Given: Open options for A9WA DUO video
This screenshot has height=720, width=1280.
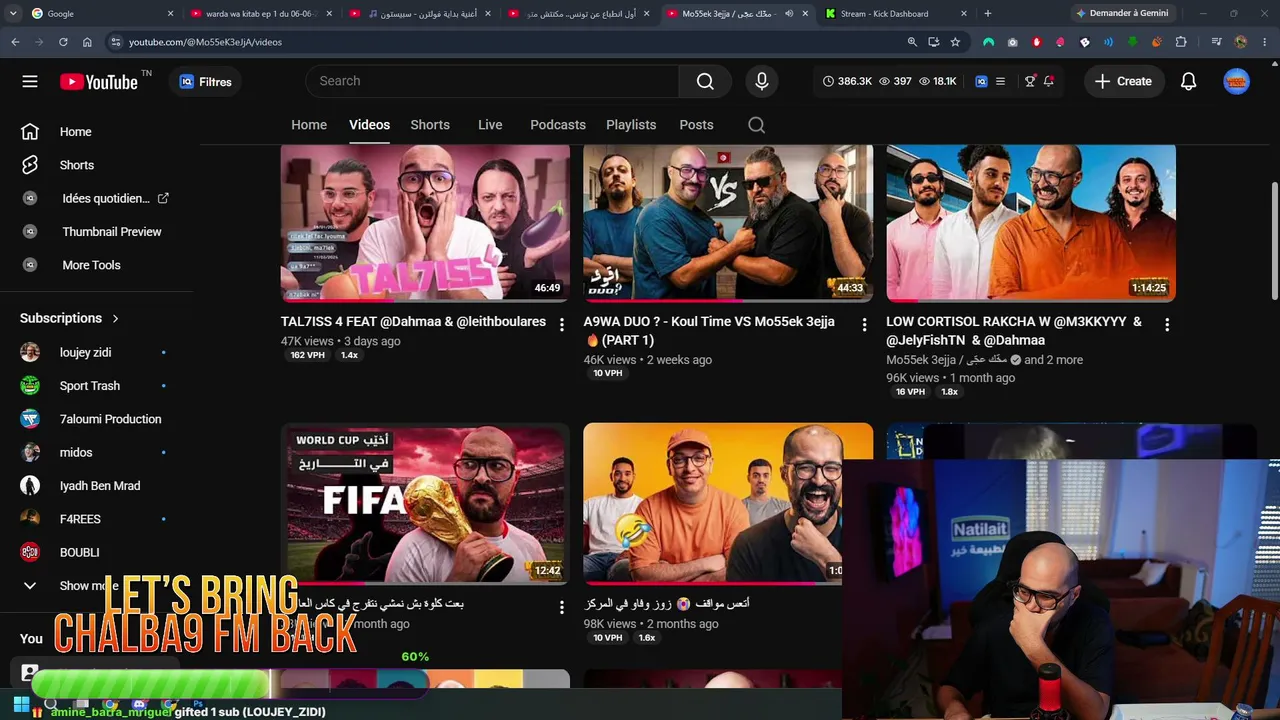Looking at the screenshot, I should (865, 324).
